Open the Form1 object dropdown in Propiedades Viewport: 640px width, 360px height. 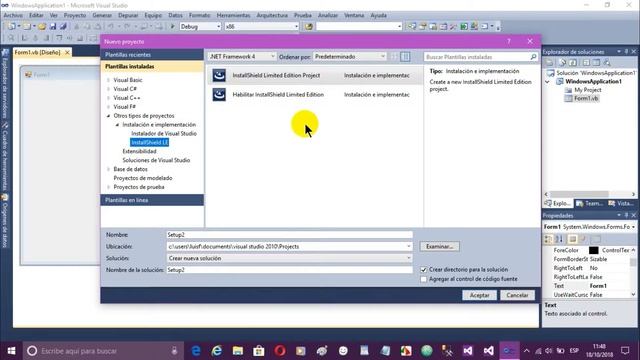633,227
